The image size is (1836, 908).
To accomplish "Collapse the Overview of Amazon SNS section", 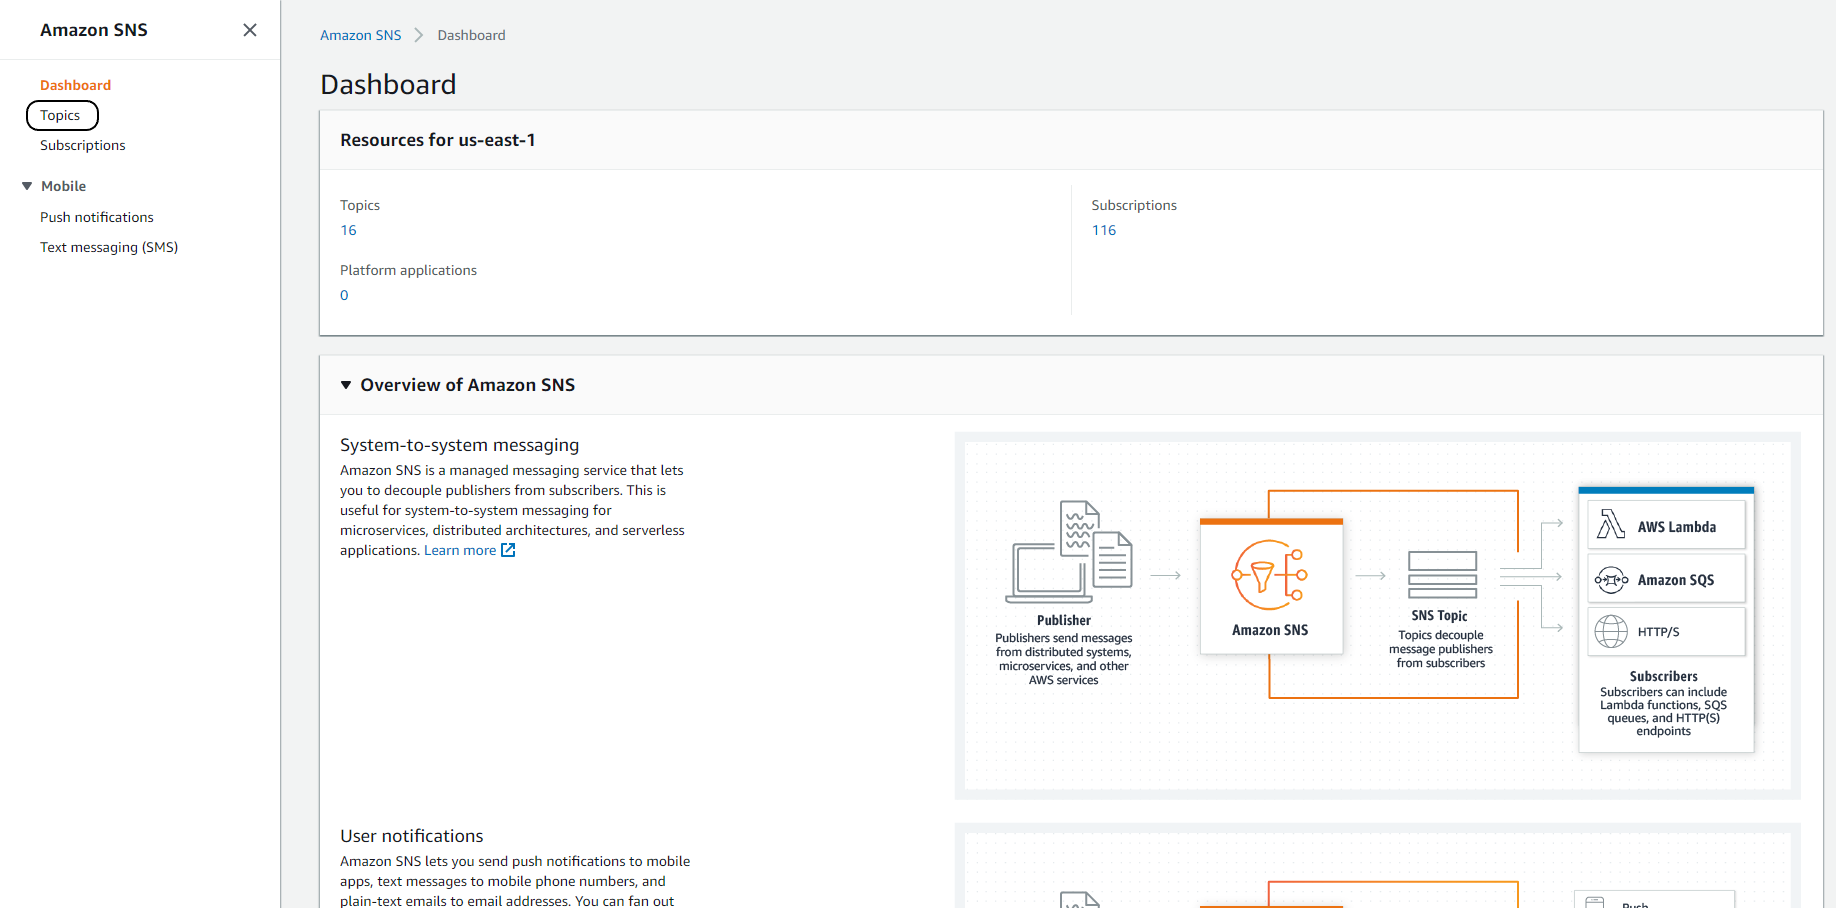I will (x=346, y=385).
